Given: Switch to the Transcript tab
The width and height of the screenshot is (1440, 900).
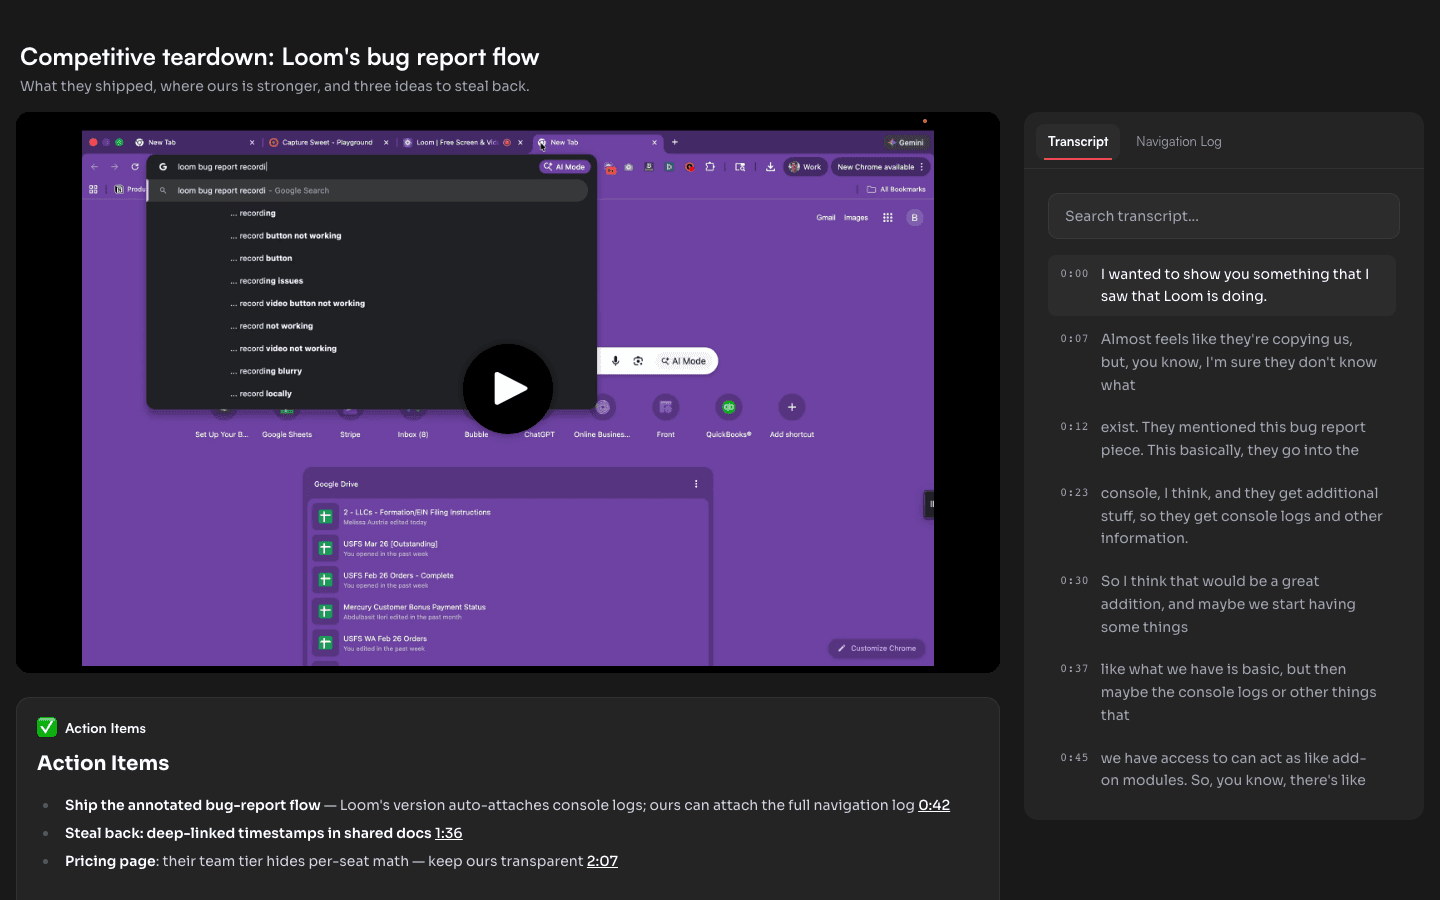Looking at the screenshot, I should (1078, 142).
